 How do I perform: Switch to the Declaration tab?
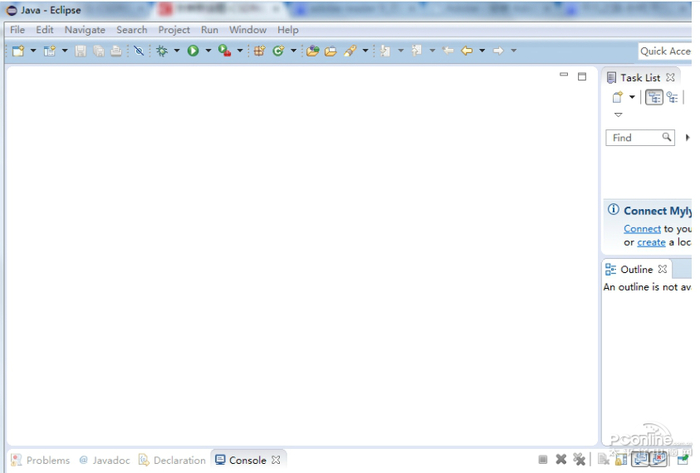(172, 460)
